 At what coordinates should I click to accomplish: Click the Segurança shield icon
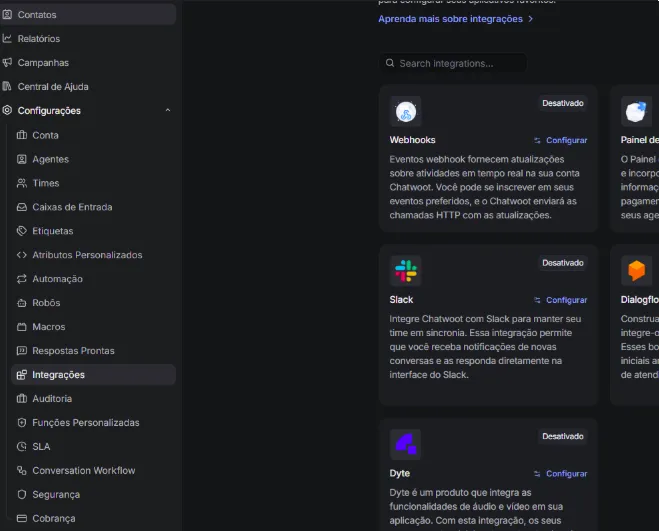22,494
